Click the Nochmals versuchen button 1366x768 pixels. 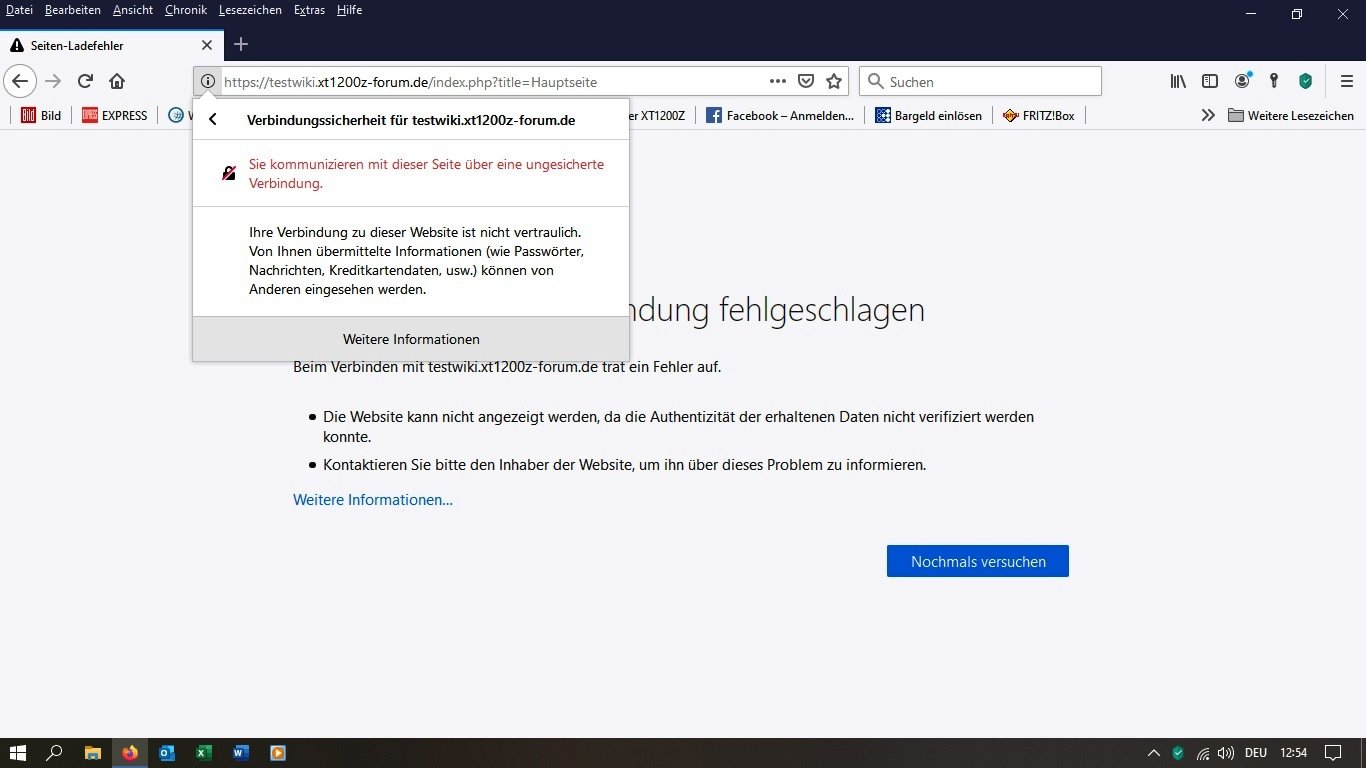point(977,562)
